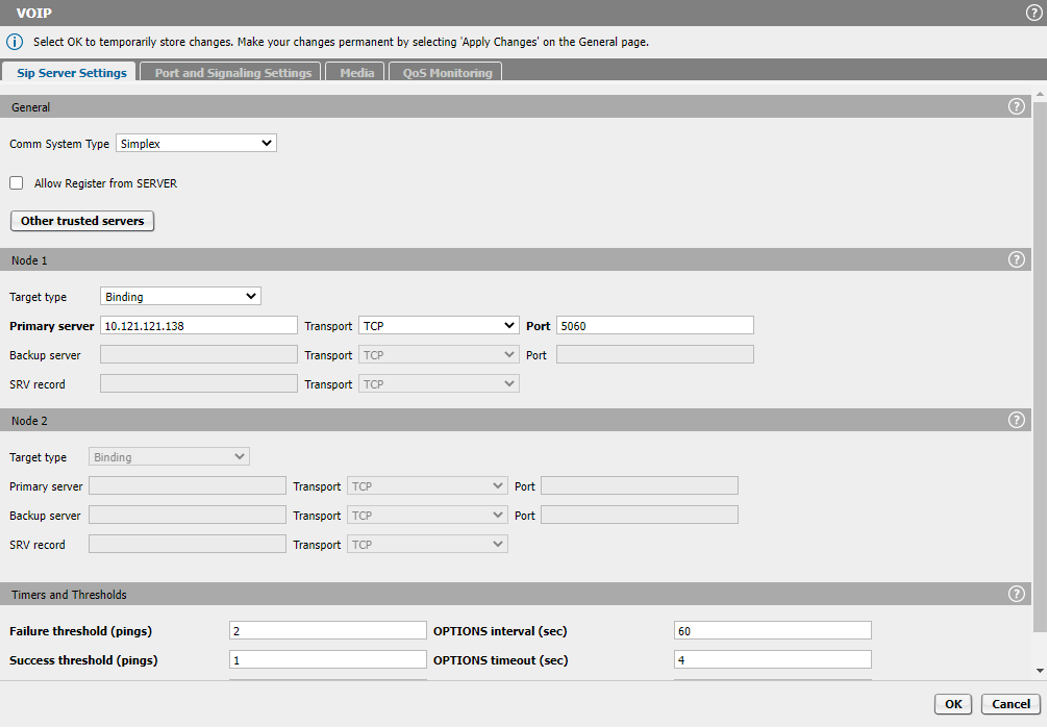1047x728 pixels.
Task: Click Node 2 Primary server Port field
Action: [x=640, y=486]
